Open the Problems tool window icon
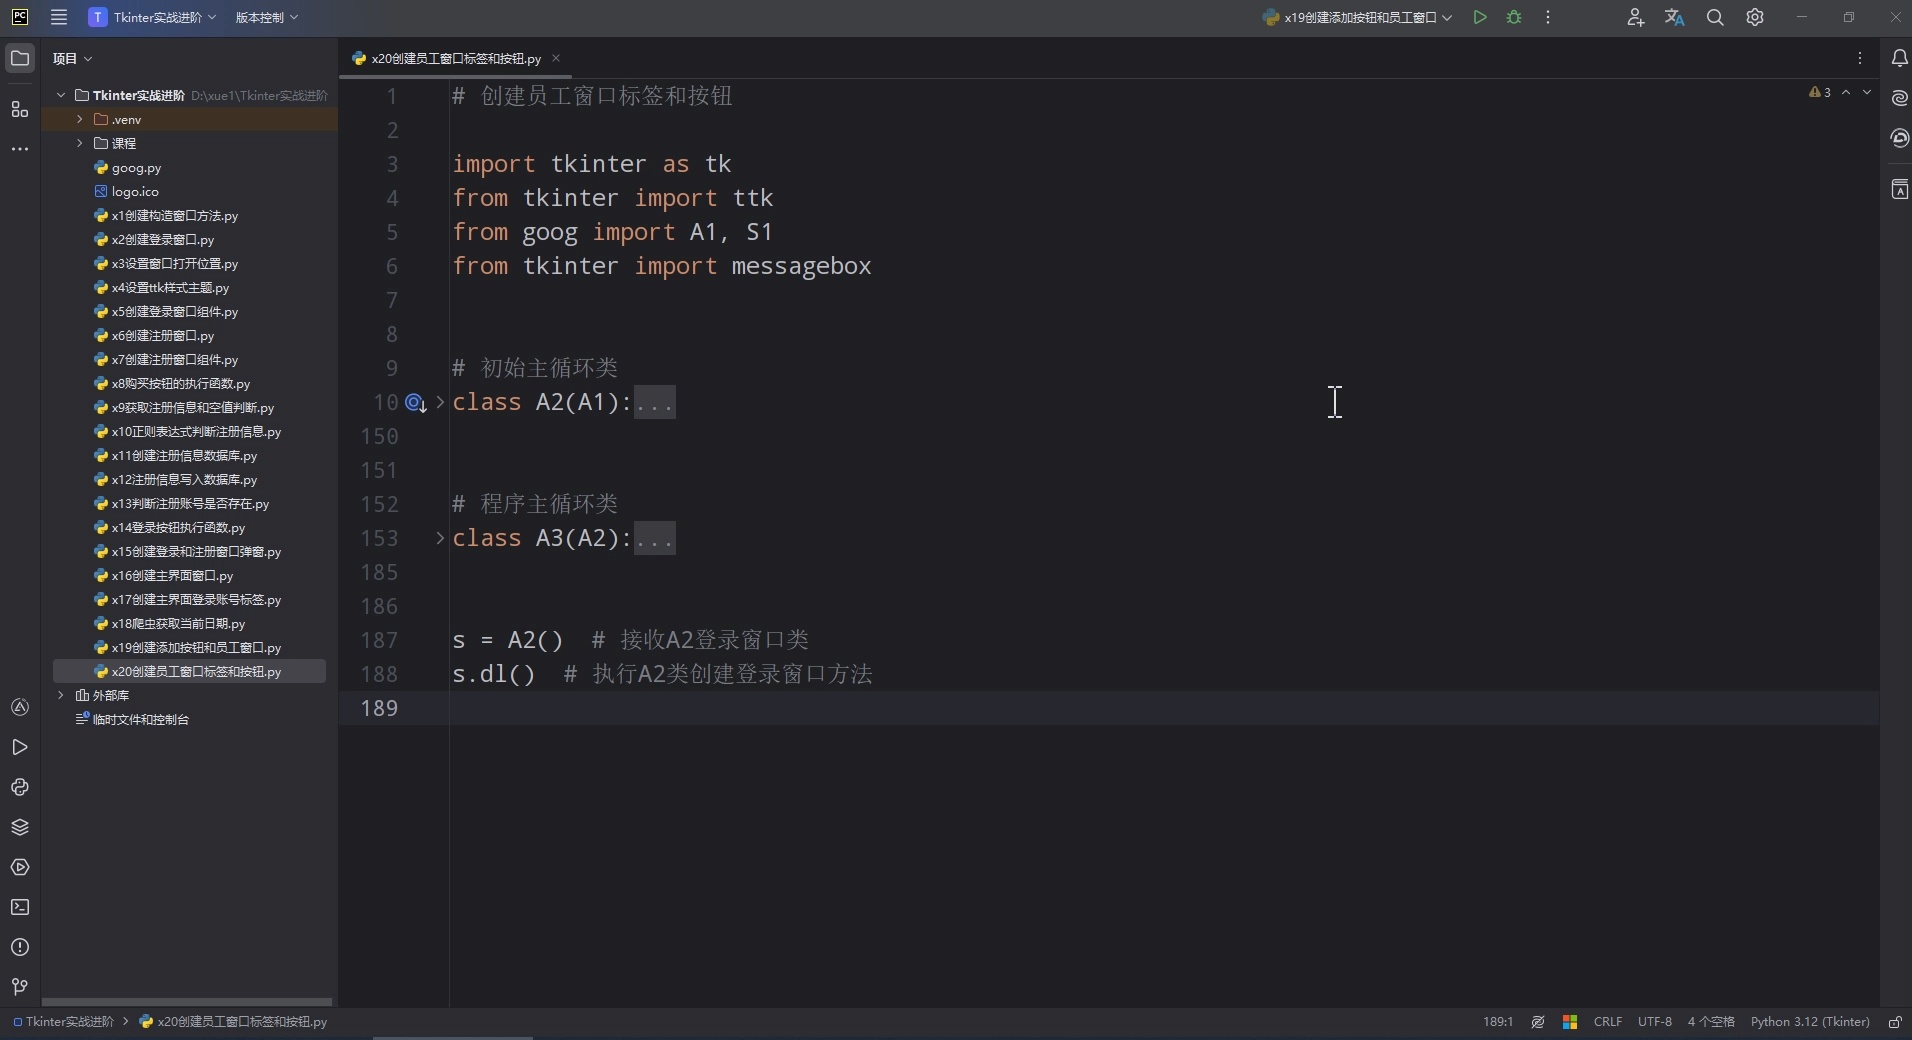 coord(20,947)
